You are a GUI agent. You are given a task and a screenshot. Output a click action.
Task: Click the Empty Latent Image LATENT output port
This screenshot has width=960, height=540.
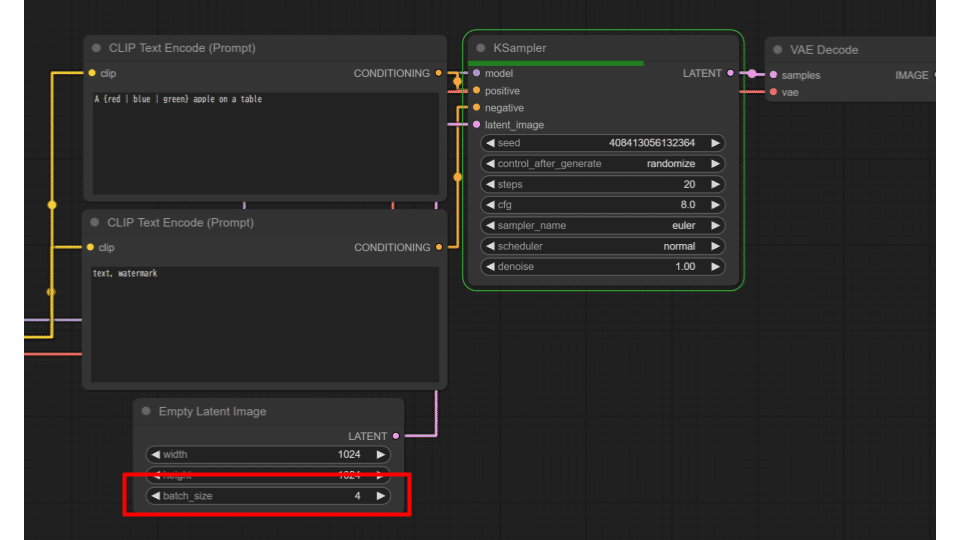pyautogui.click(x=396, y=436)
